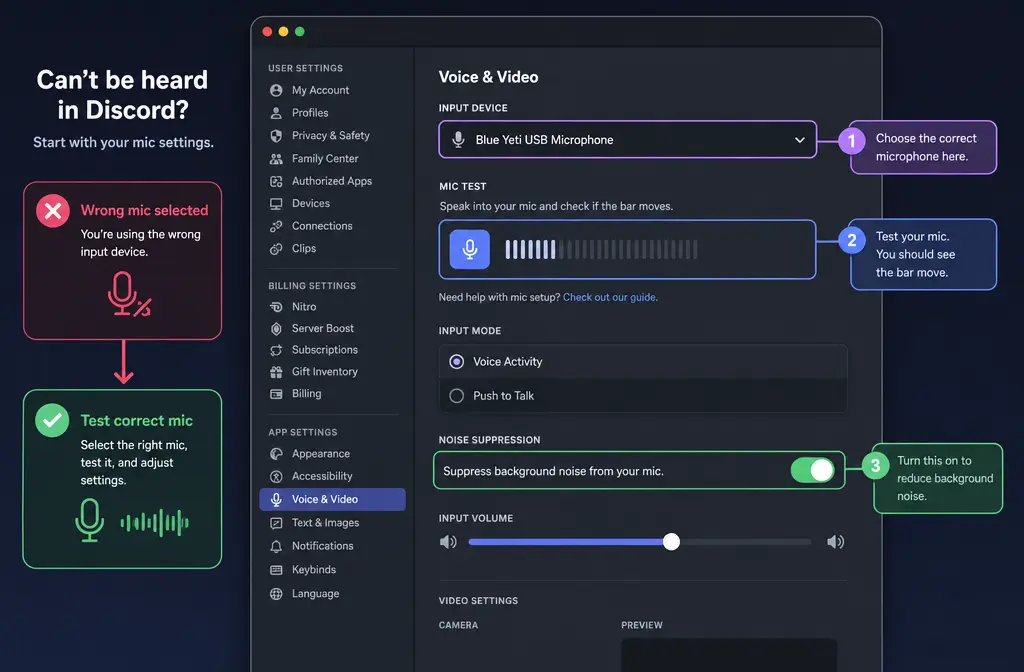The height and width of the screenshot is (672, 1024).
Task: Click the Keybinds keyboard icon
Action: [x=276, y=570]
